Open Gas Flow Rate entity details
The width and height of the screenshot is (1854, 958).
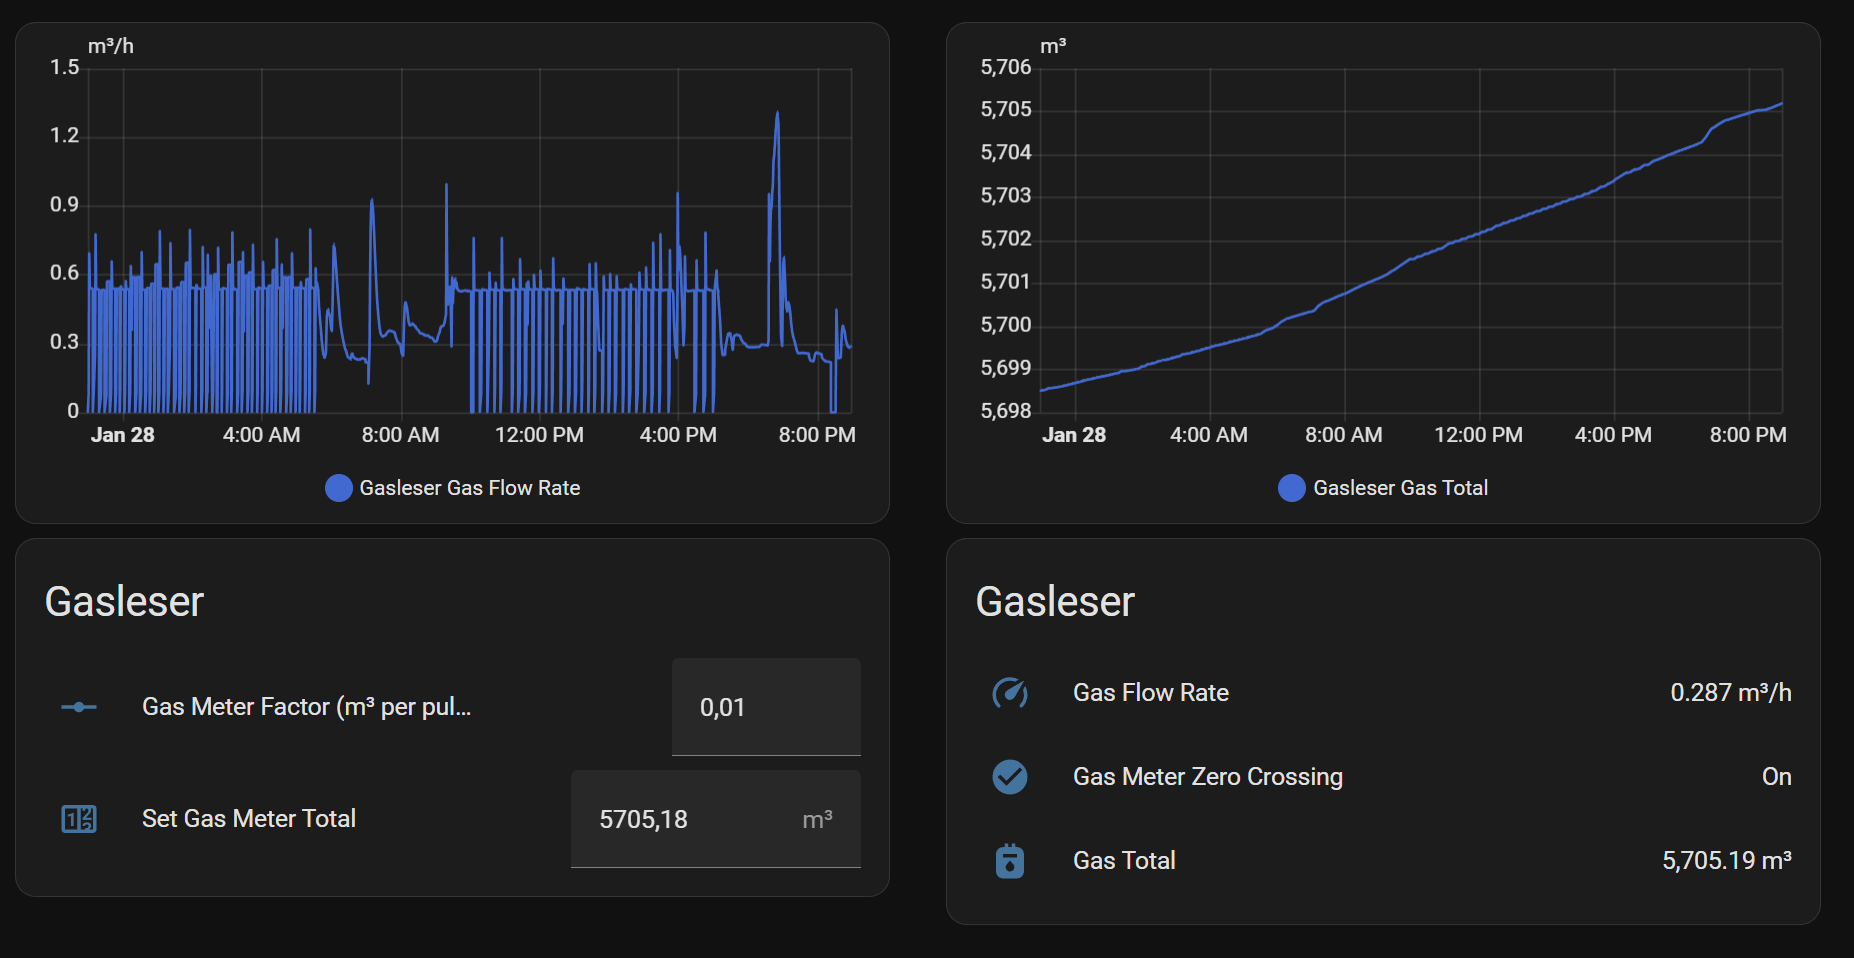click(x=1150, y=693)
